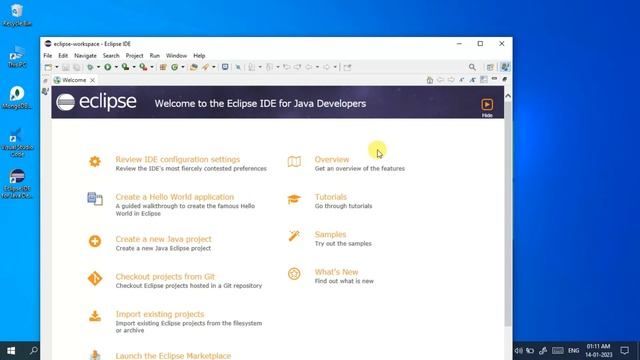The image size is (640, 360).
Task: Click the Customize page icon in Welcome toolbar
Action: coord(484,80)
